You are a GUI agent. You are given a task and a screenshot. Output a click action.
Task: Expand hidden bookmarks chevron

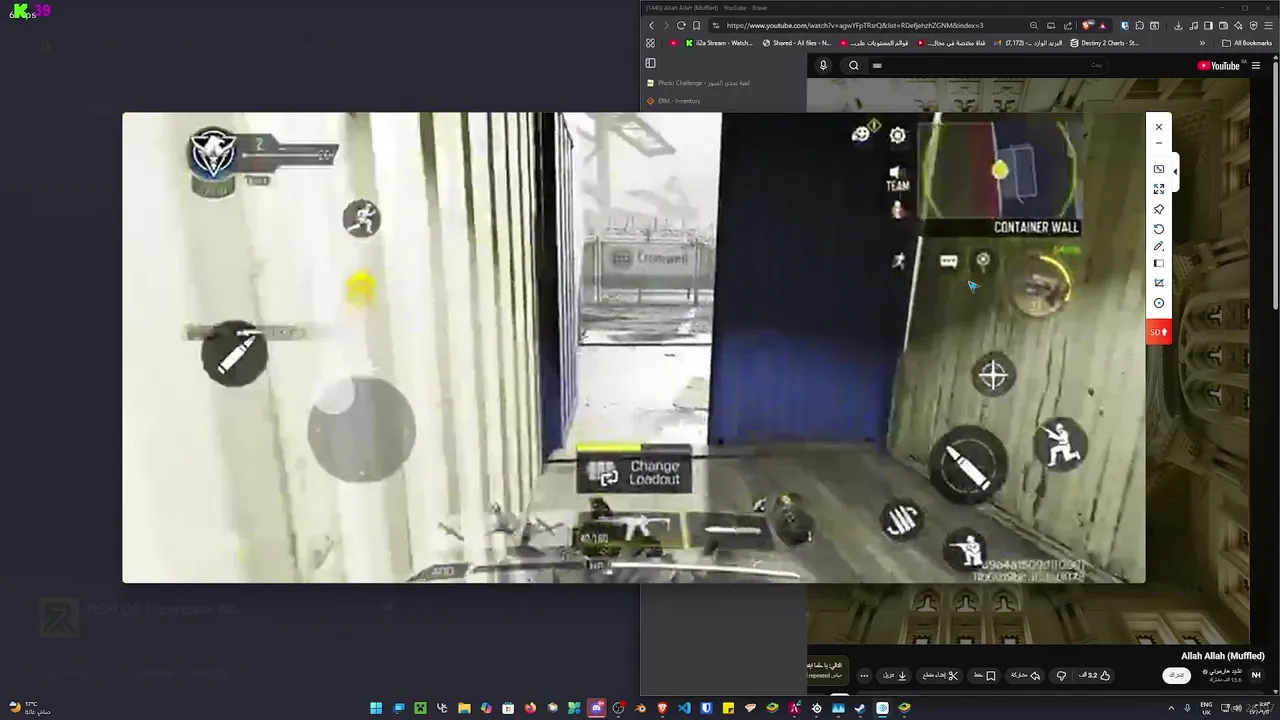(x=1202, y=43)
